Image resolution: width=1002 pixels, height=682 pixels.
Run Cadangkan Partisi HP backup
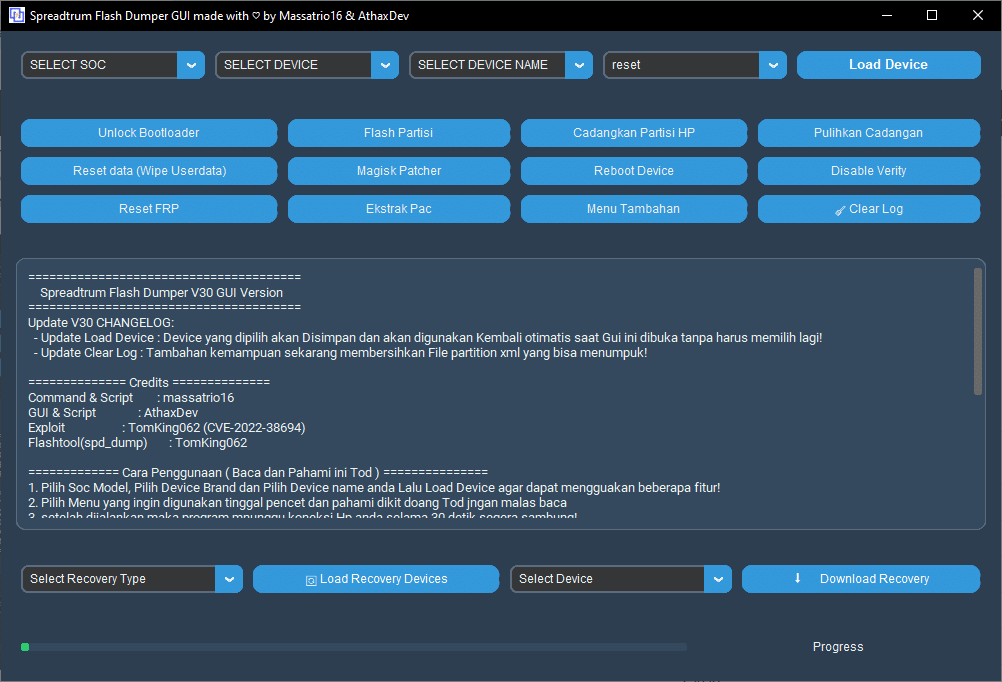point(633,132)
